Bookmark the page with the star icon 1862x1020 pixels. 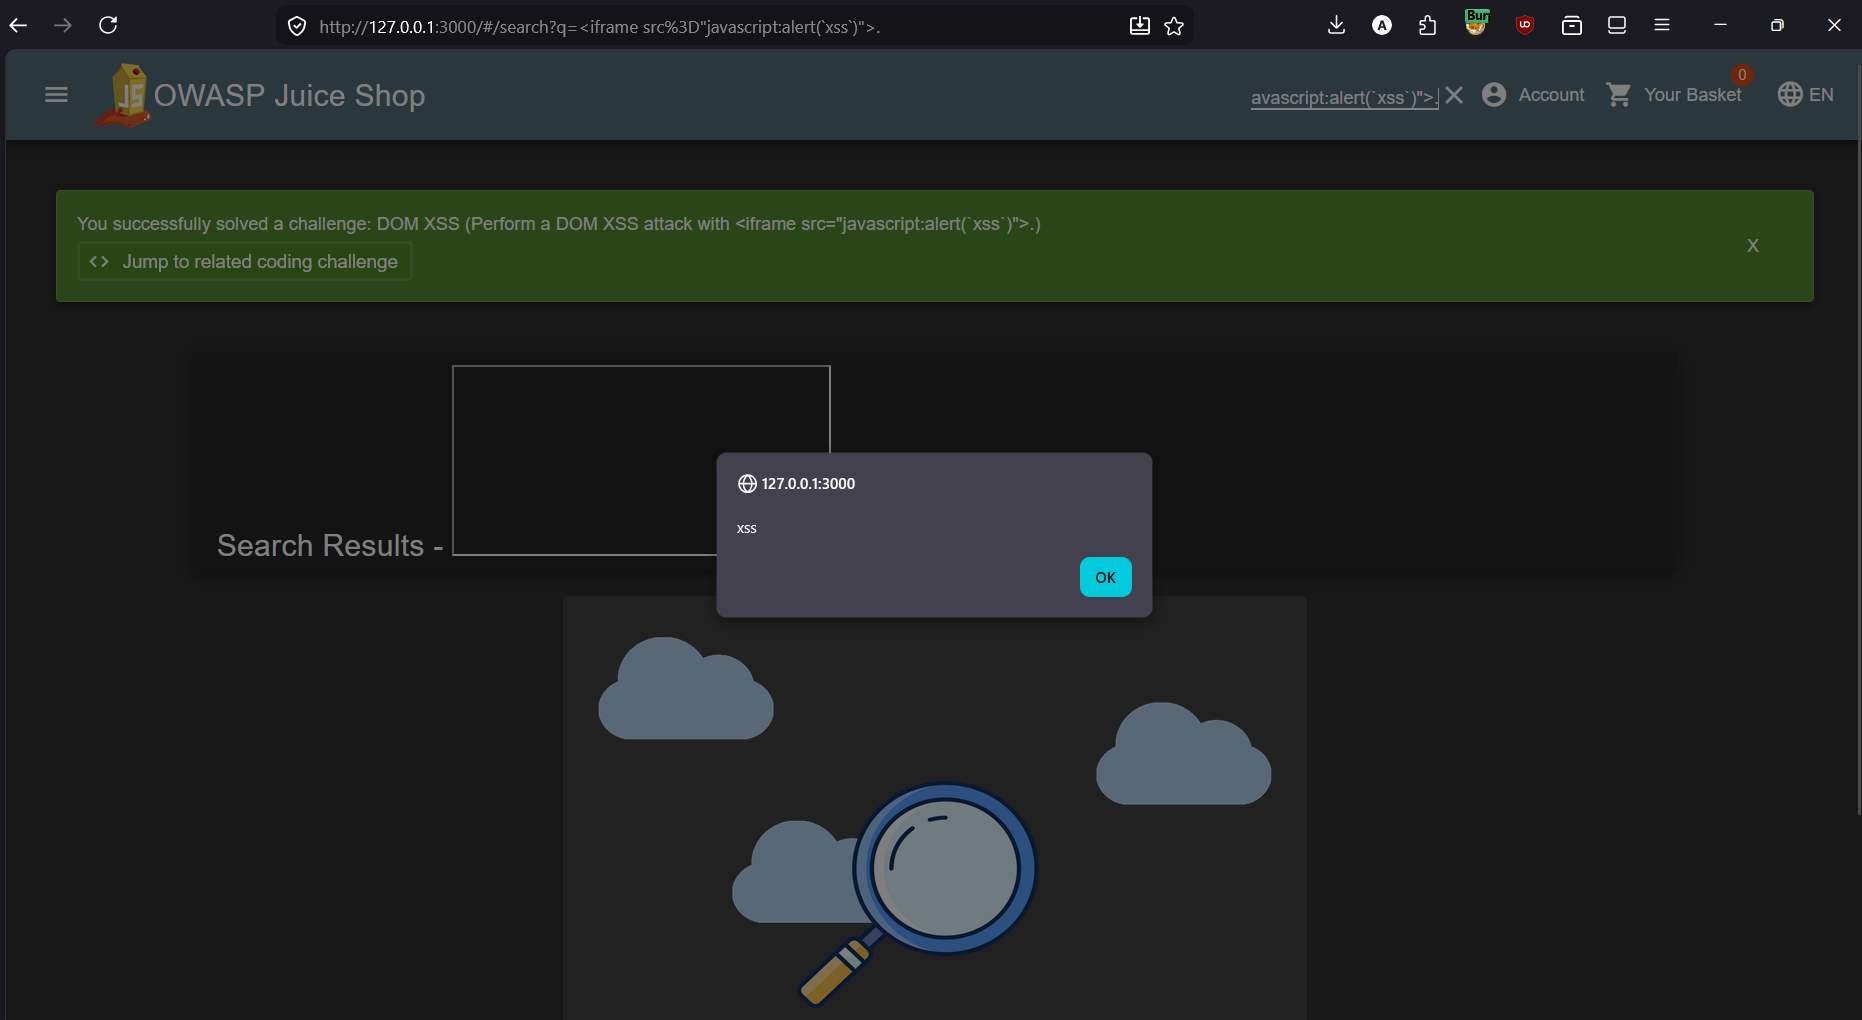(1174, 26)
